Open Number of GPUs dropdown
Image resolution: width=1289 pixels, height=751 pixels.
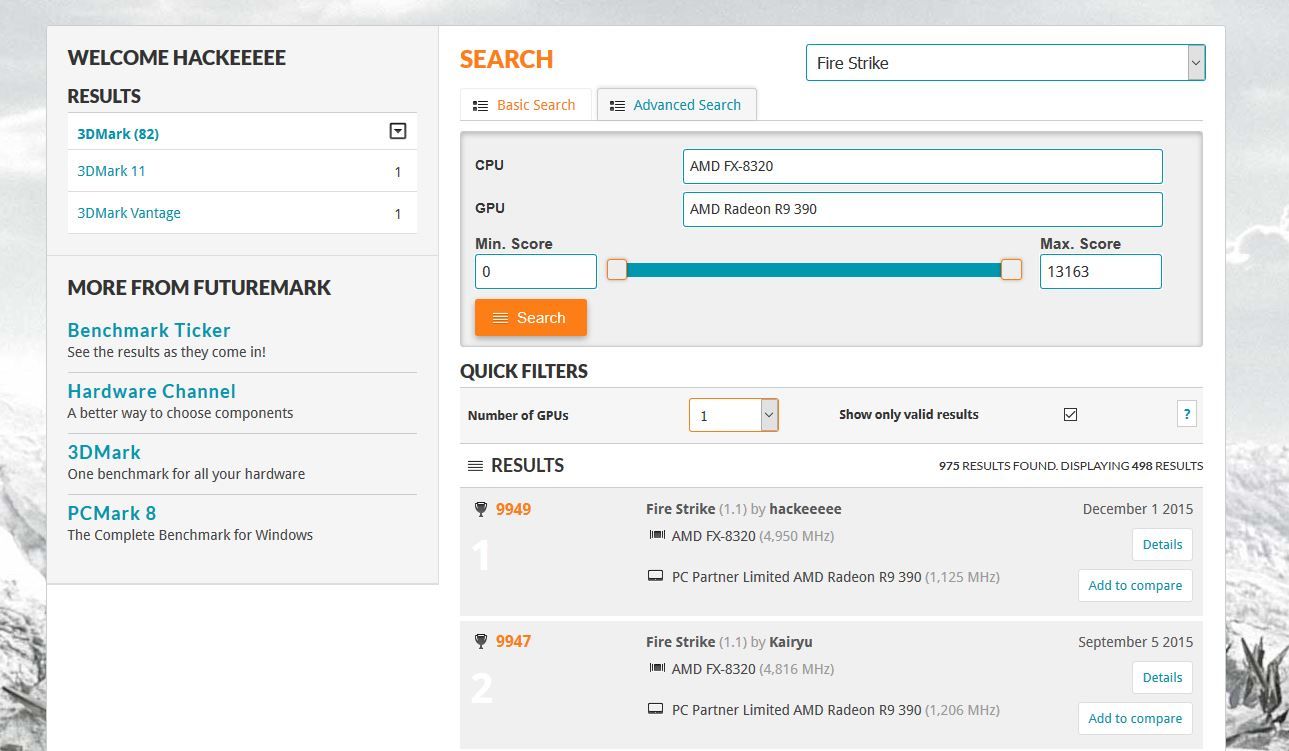click(x=733, y=415)
